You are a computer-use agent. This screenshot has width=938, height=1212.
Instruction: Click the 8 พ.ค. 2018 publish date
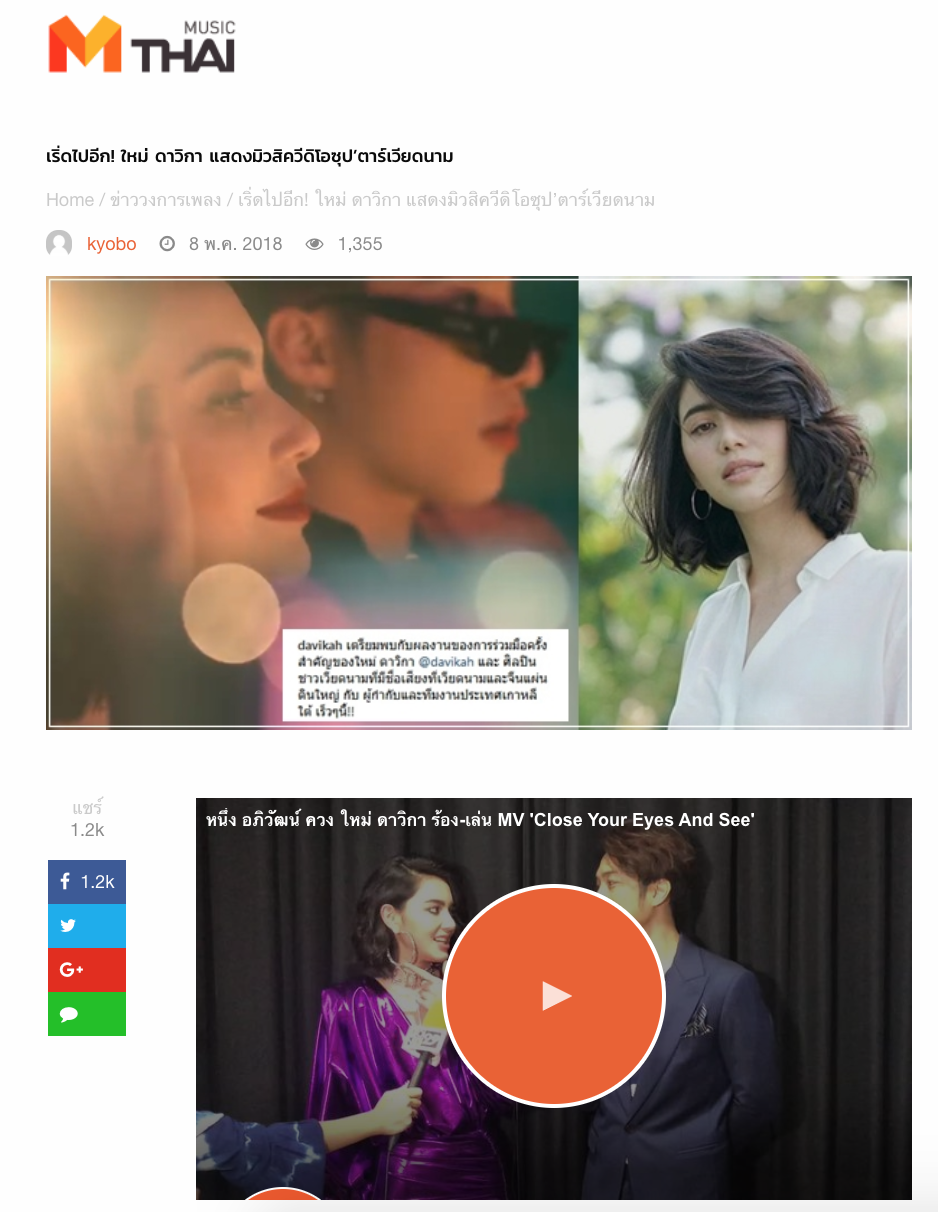pyautogui.click(x=236, y=244)
